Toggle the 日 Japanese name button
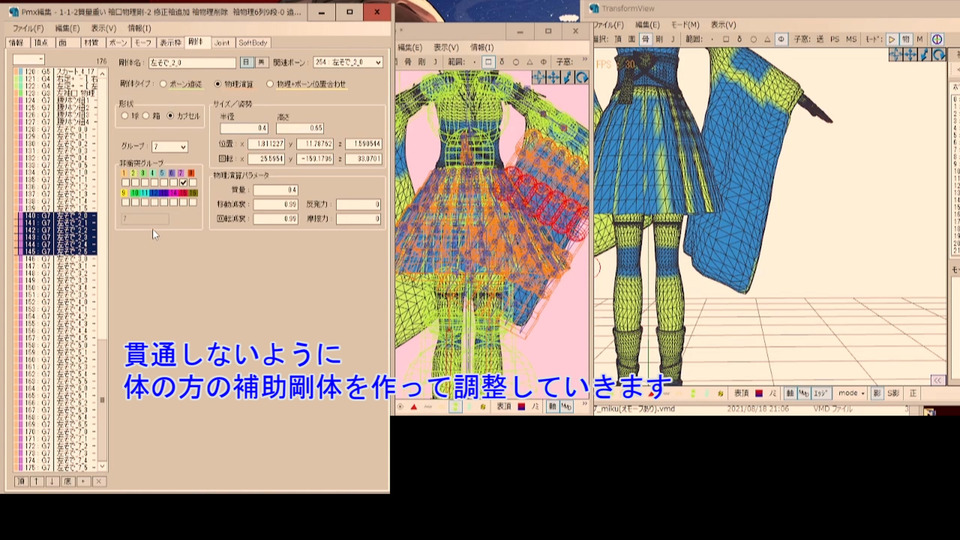 [x=246, y=62]
